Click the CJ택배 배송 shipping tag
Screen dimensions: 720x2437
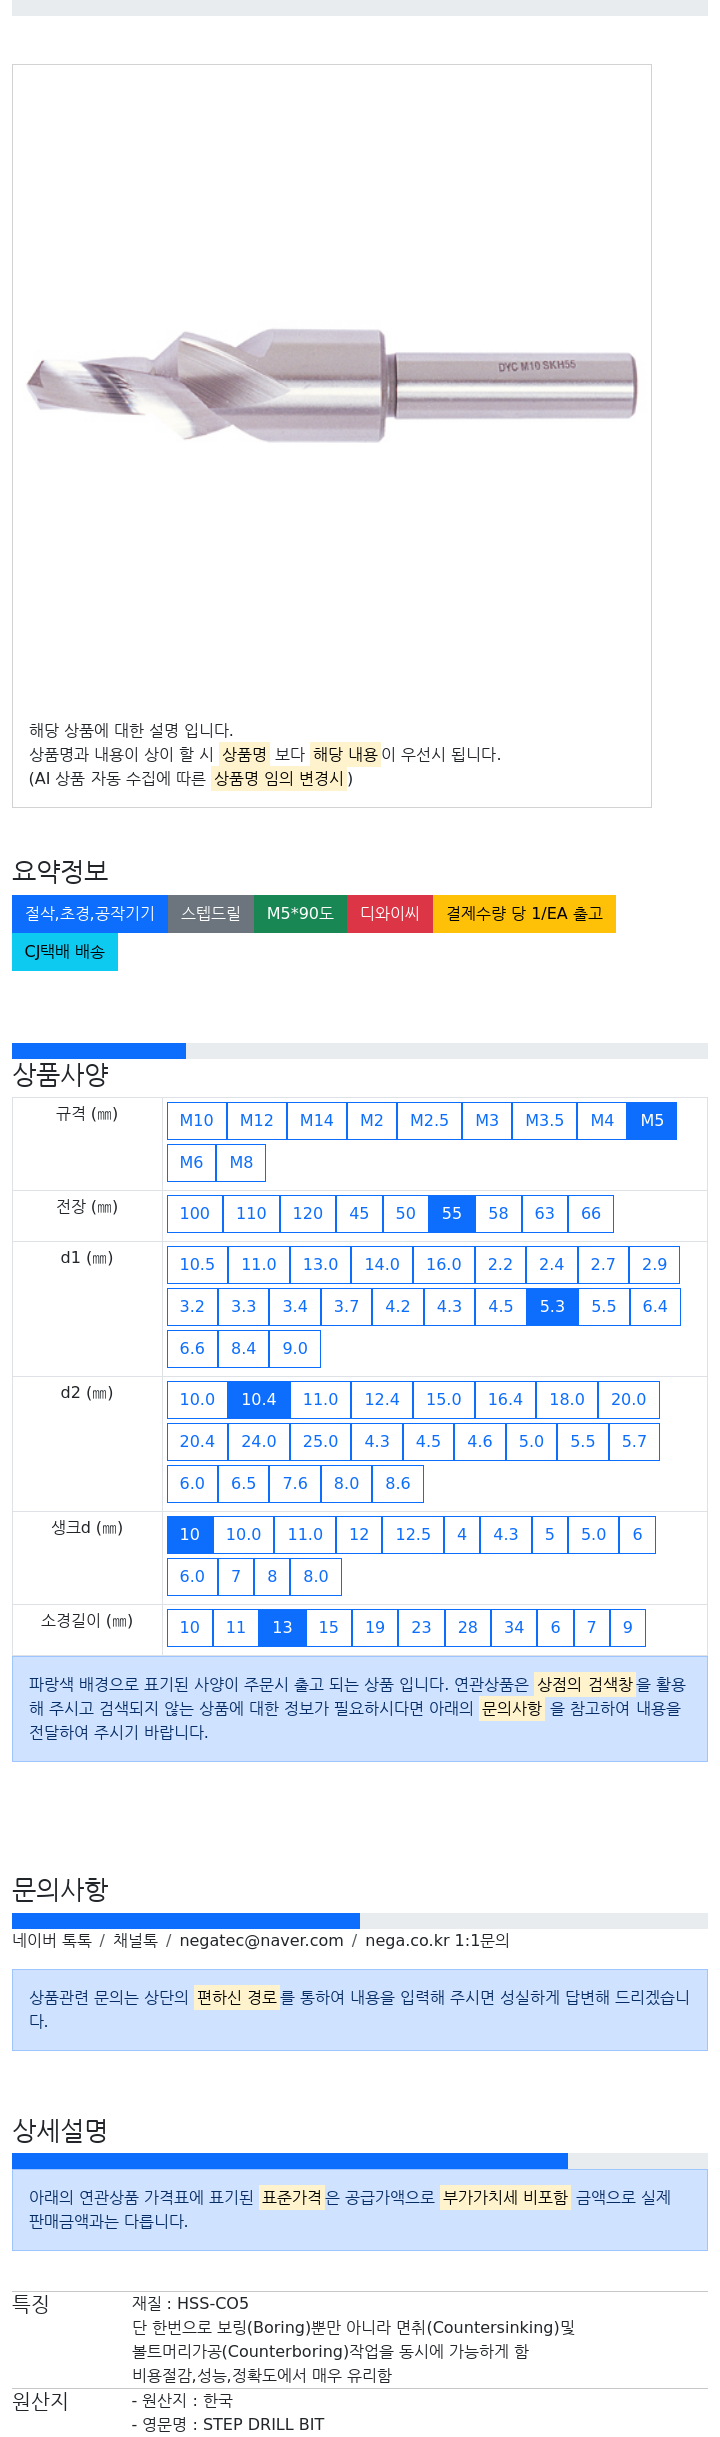point(65,952)
